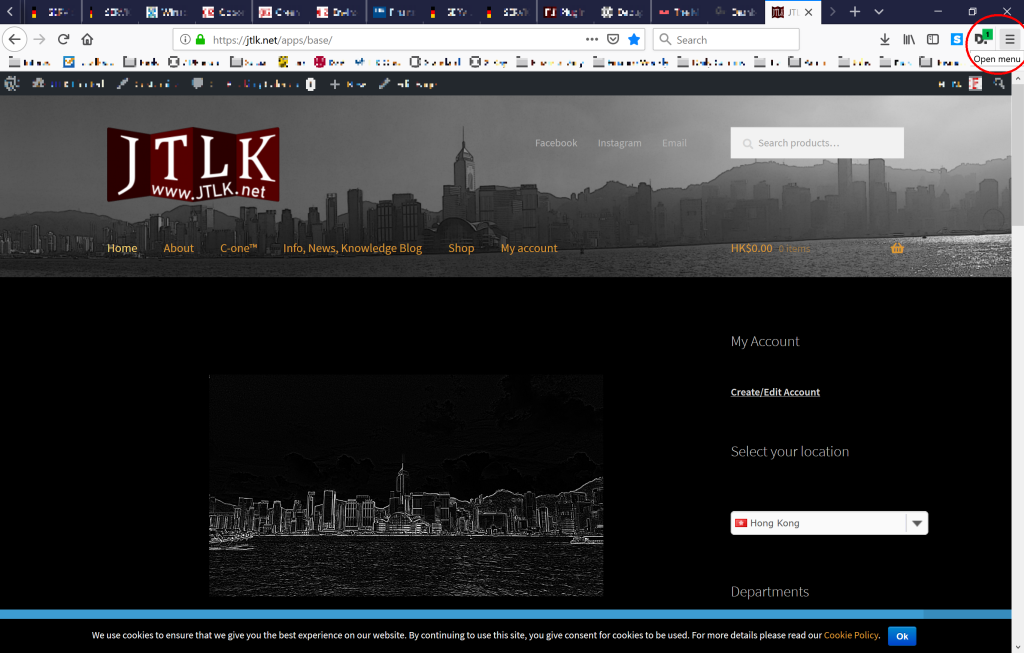The width and height of the screenshot is (1024, 653).
Task: Open Info, News, Knowledge Blog menu
Action: tap(352, 248)
